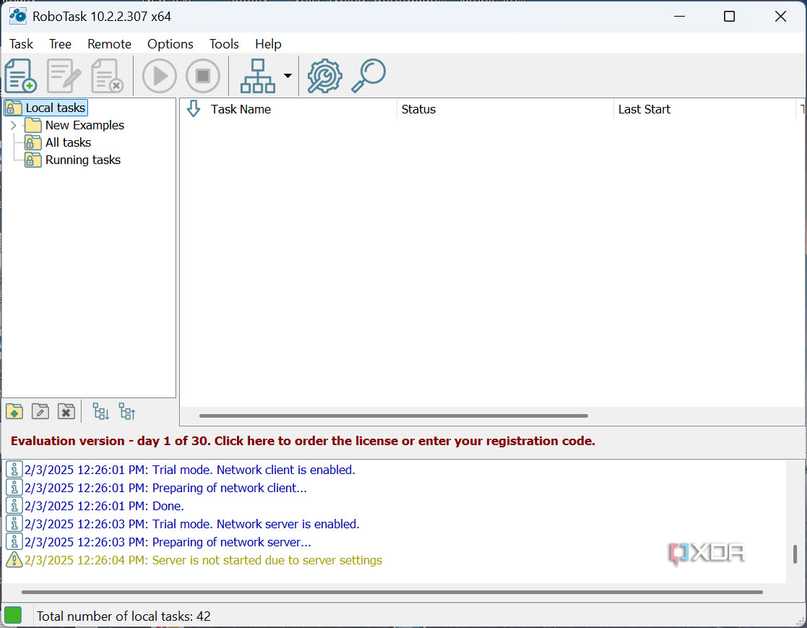Click the magnifier search icon
This screenshot has height=628, width=807.
(x=369, y=76)
